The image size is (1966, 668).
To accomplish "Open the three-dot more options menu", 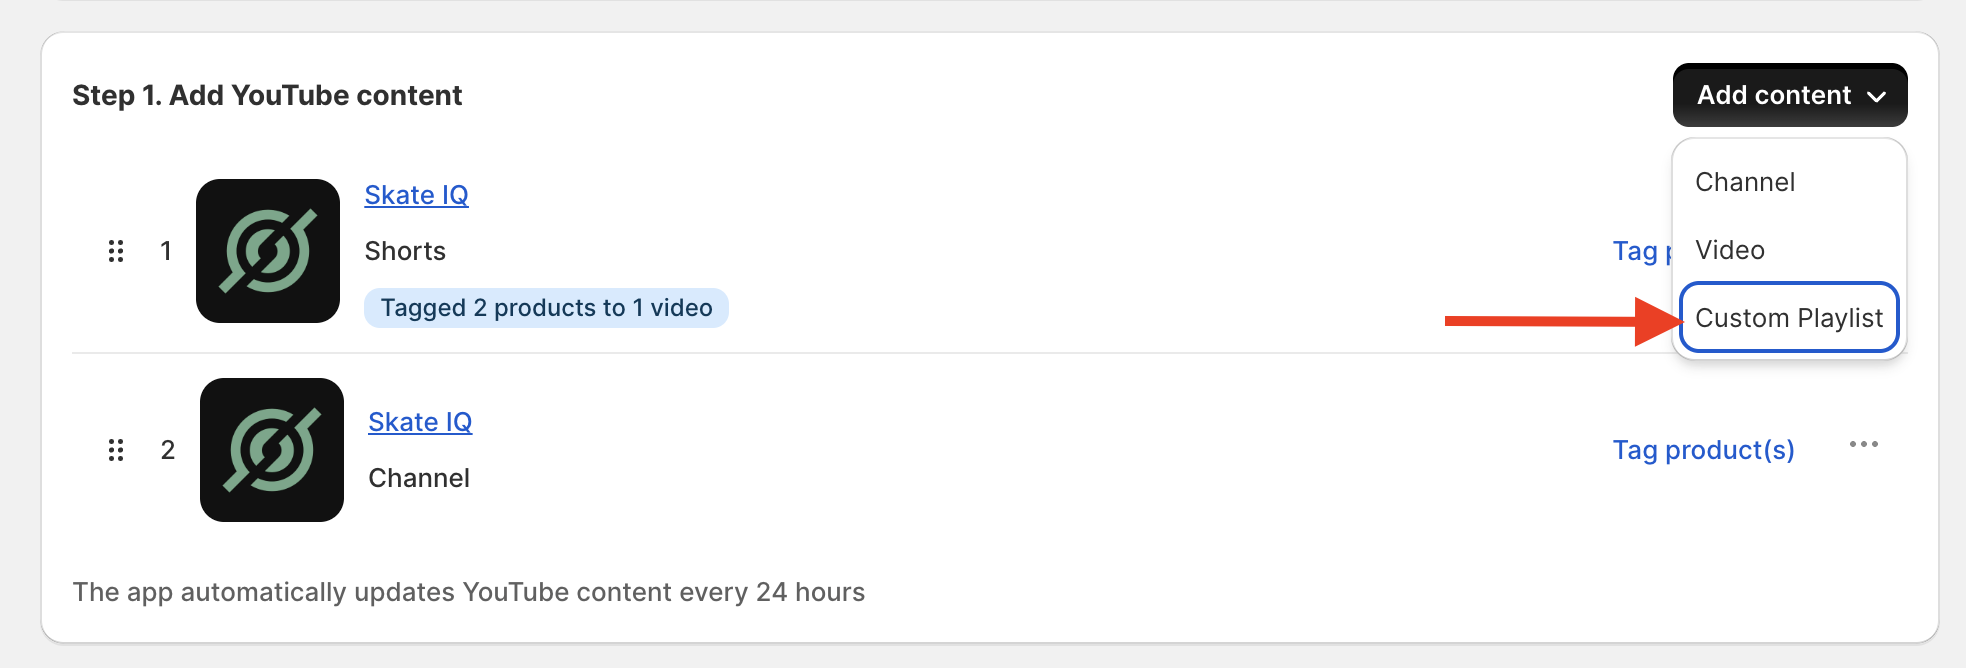I will click(x=1863, y=445).
